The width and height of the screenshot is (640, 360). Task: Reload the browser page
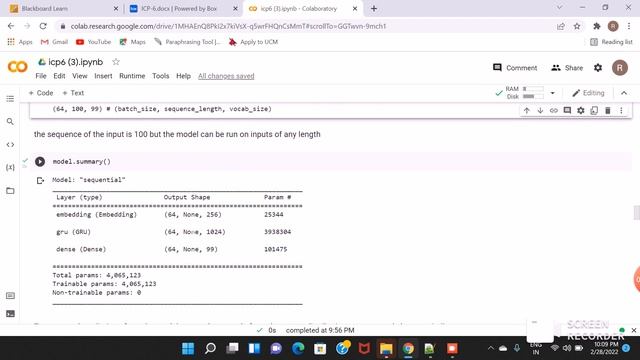tap(43, 26)
